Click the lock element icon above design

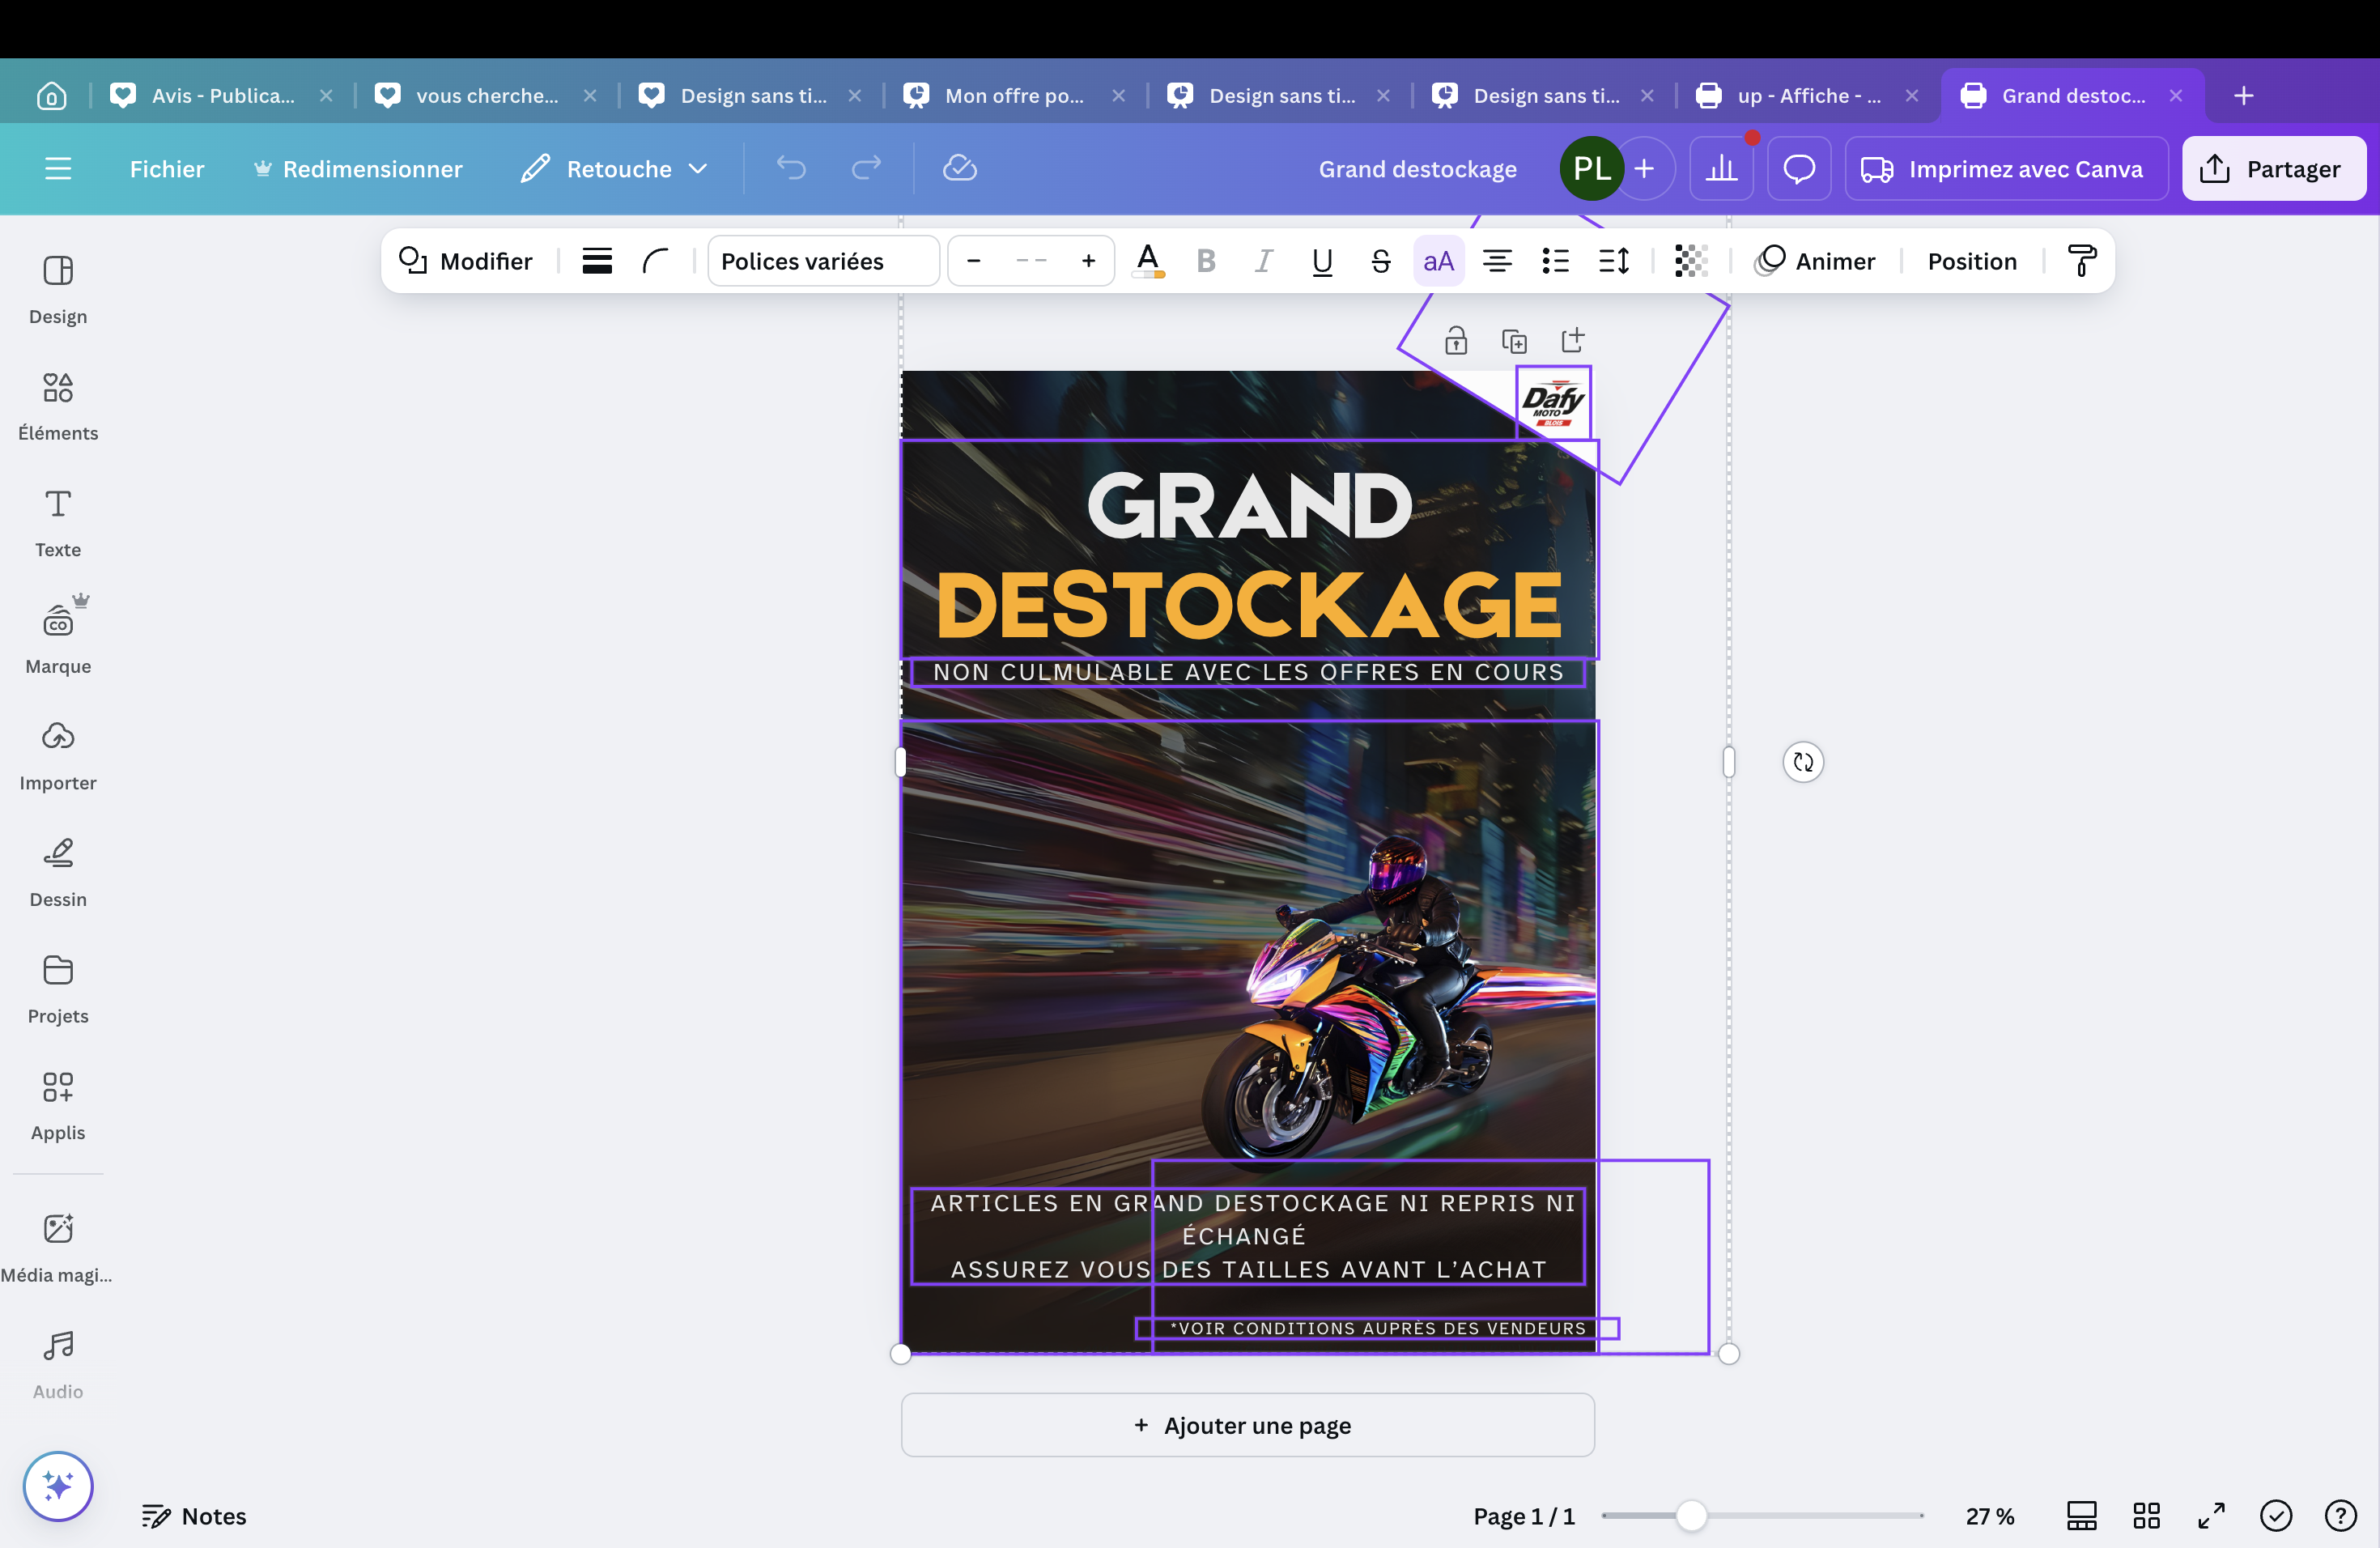(1455, 341)
